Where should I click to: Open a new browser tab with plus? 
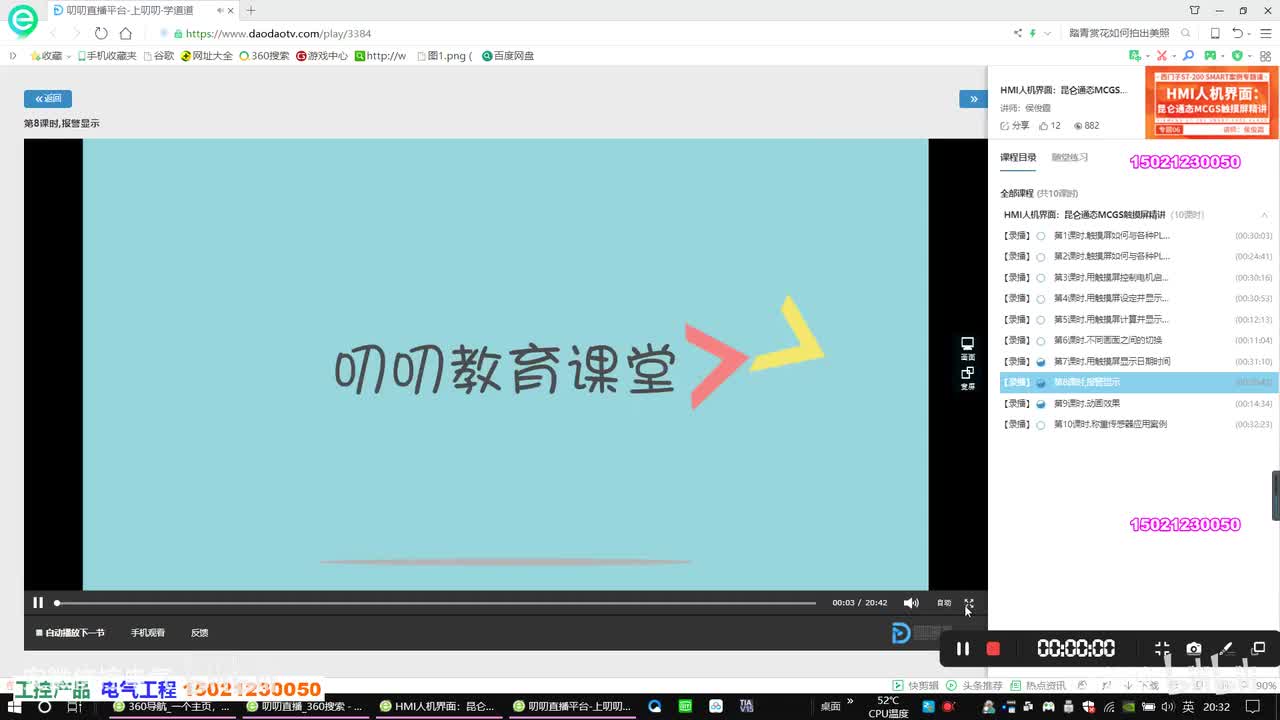[x=251, y=10]
